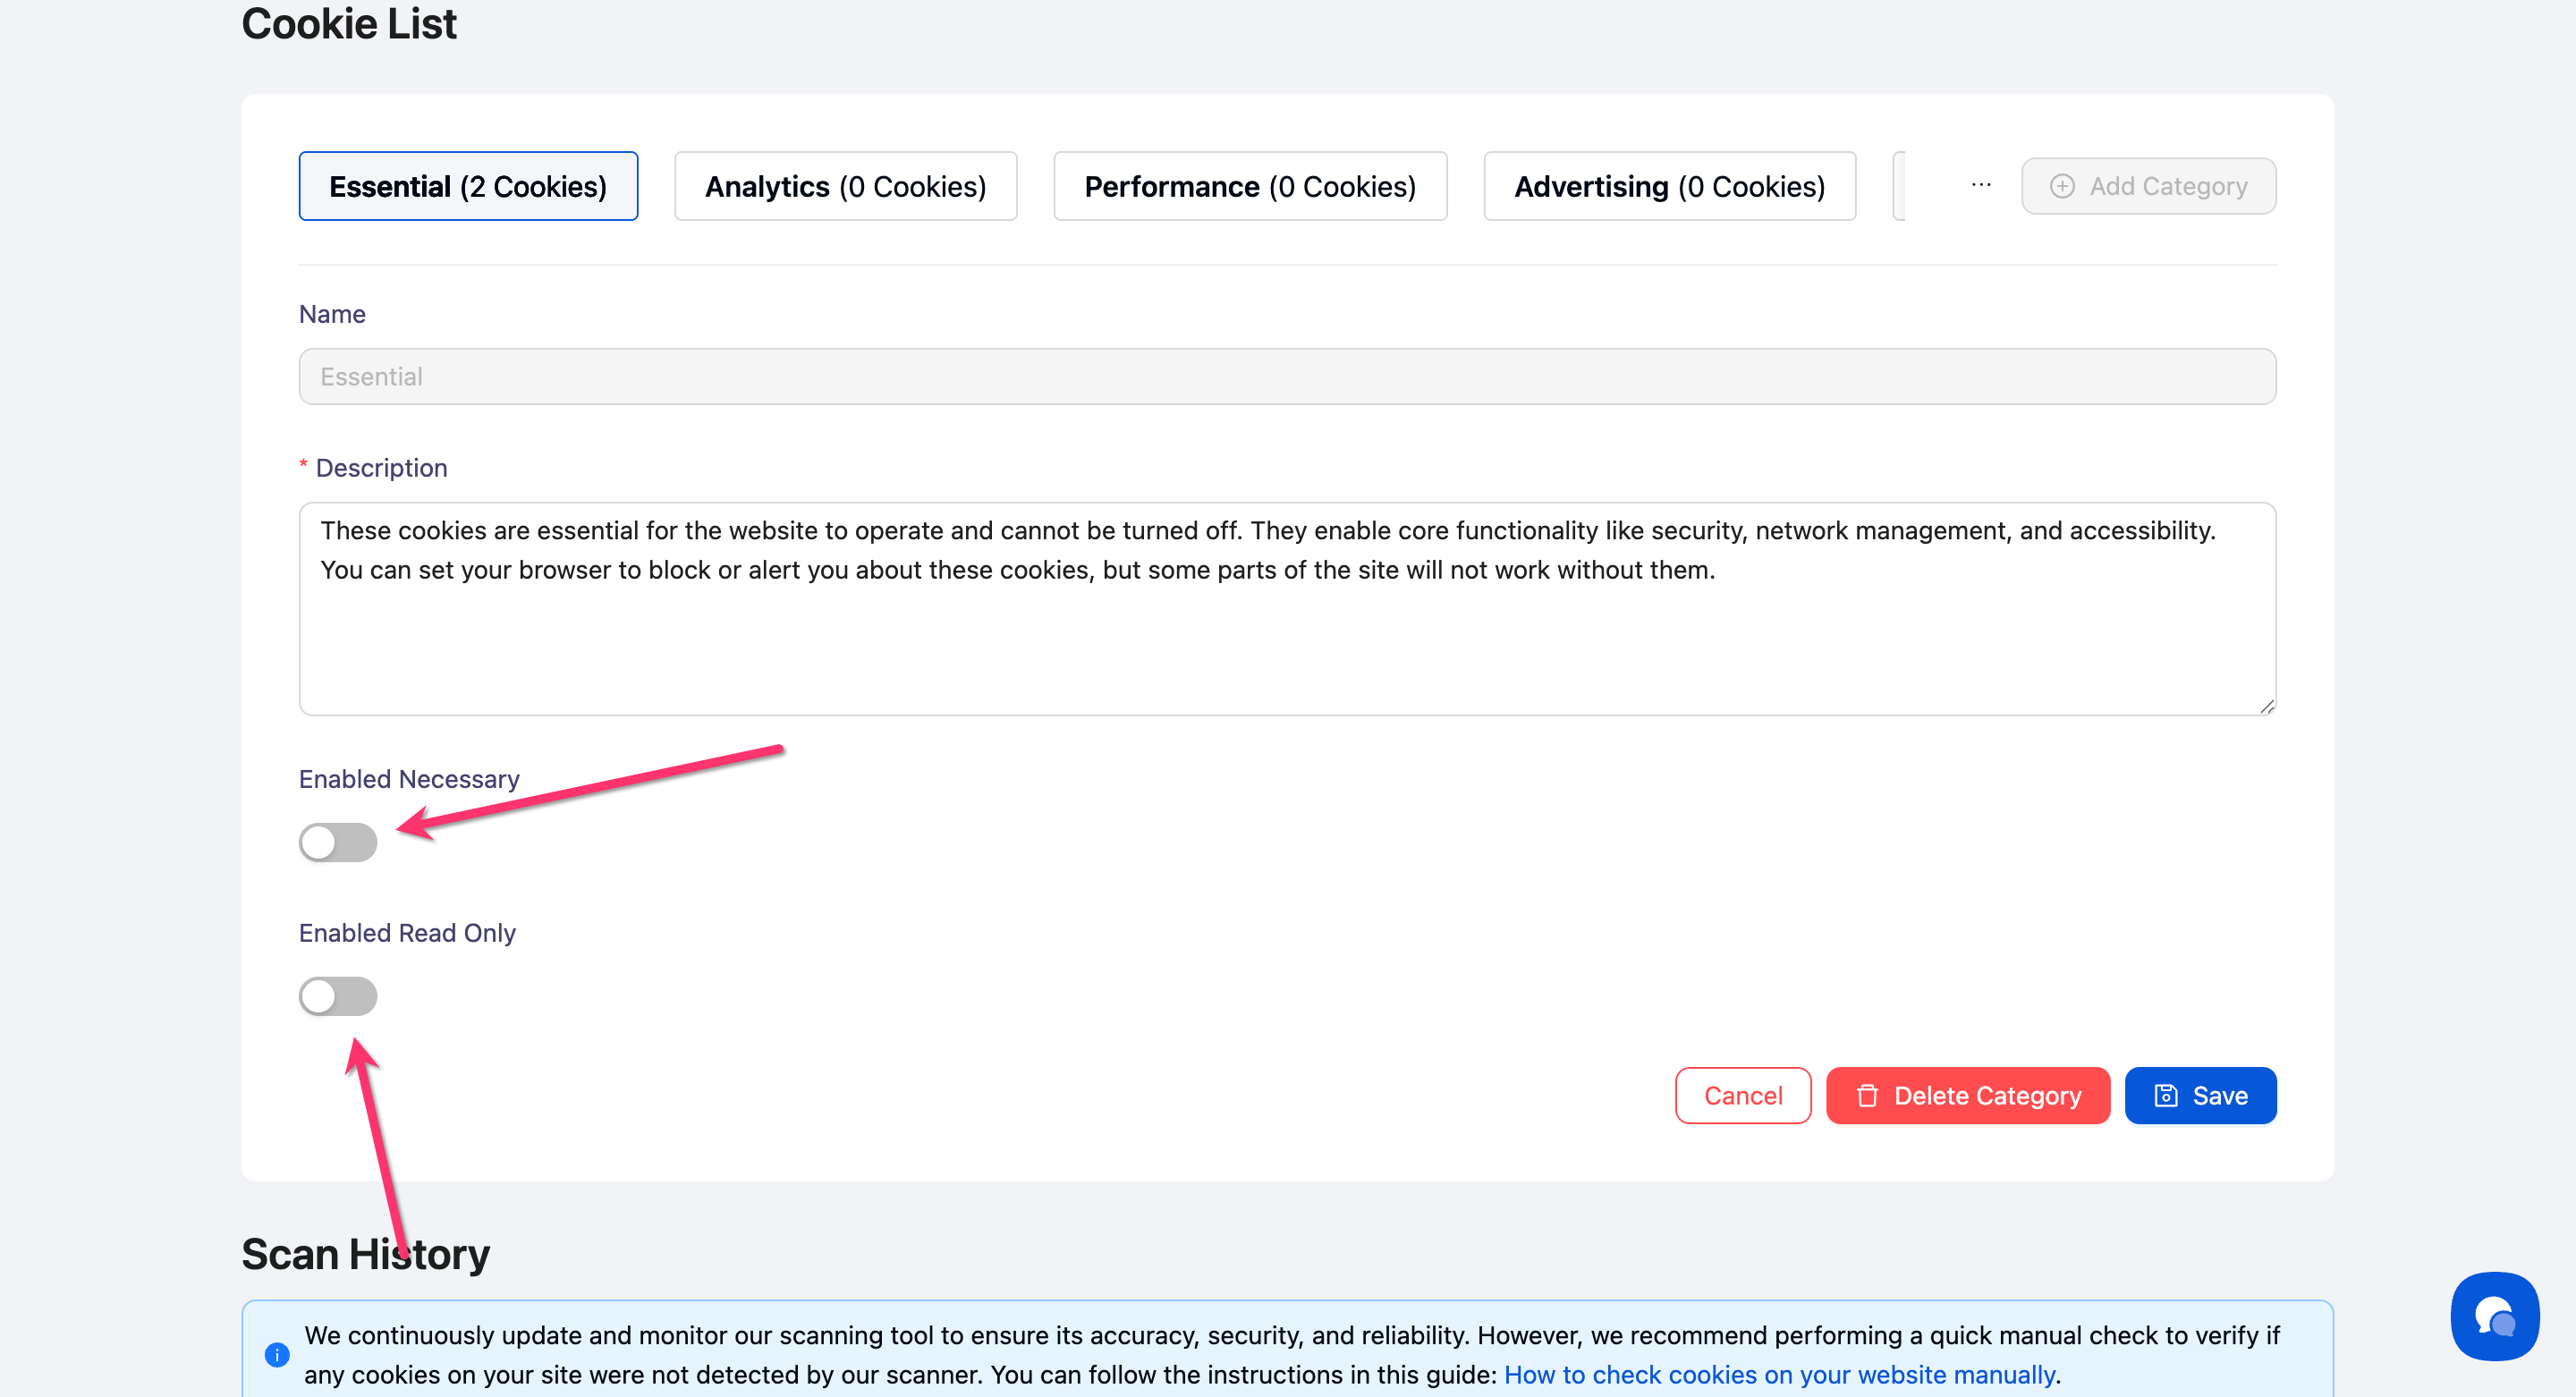Click the blue info icon in Scan History notice
The width and height of the screenshot is (2576, 1397).
pos(277,1355)
